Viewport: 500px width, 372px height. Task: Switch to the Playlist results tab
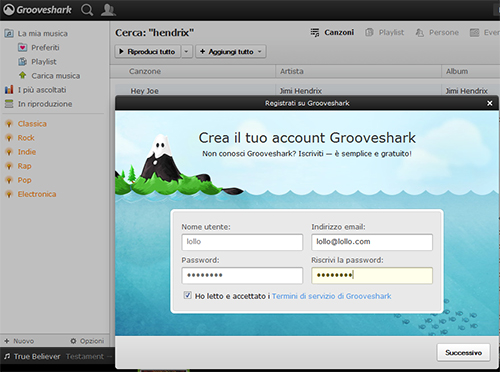point(385,32)
